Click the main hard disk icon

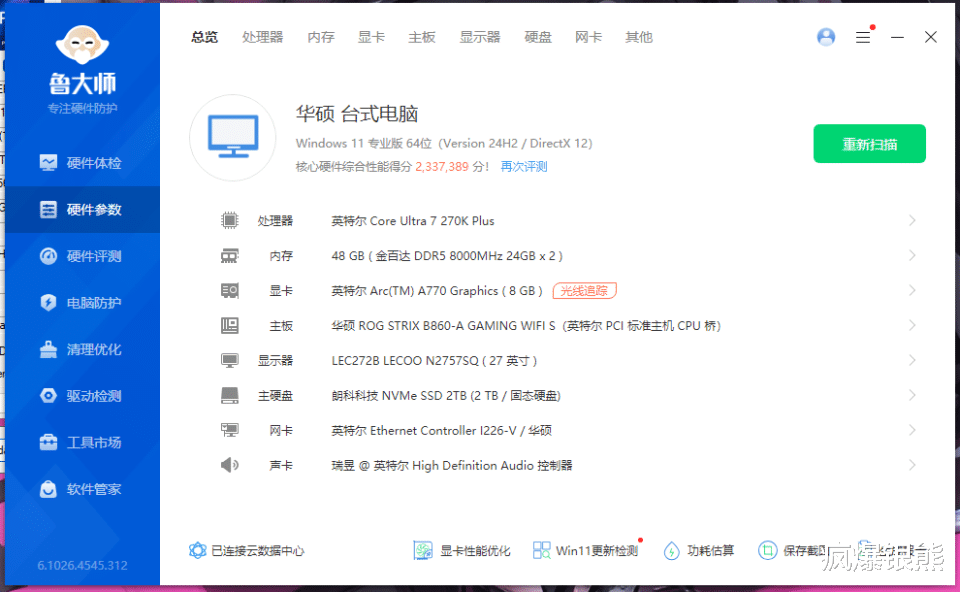click(x=230, y=395)
